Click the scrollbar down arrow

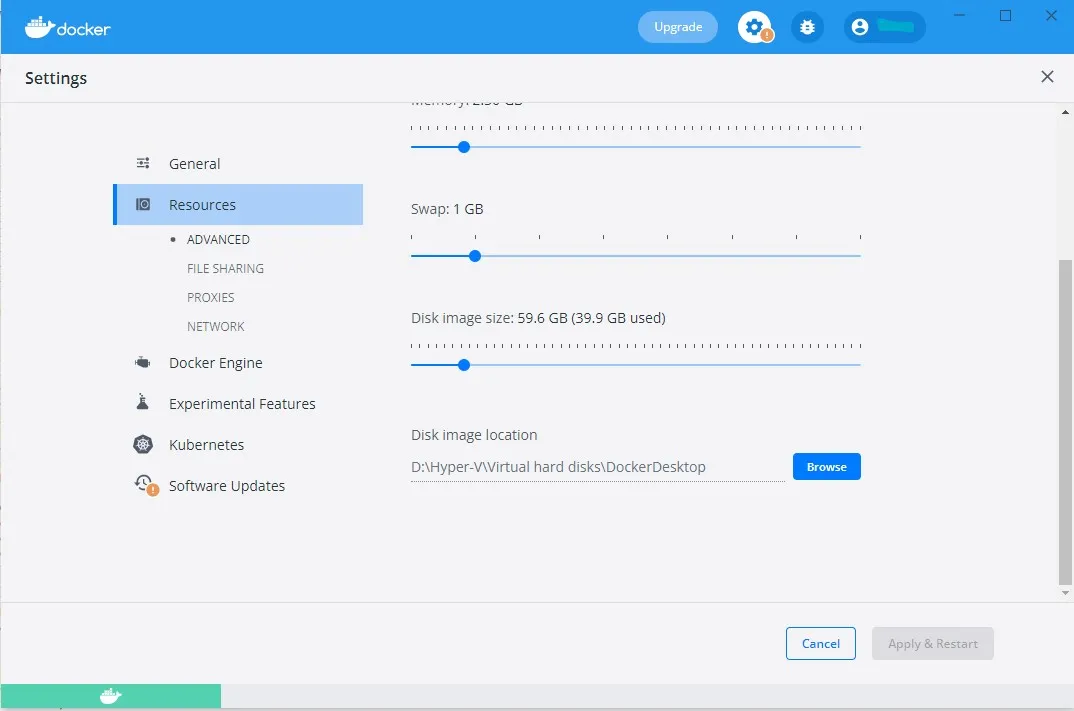click(1065, 593)
